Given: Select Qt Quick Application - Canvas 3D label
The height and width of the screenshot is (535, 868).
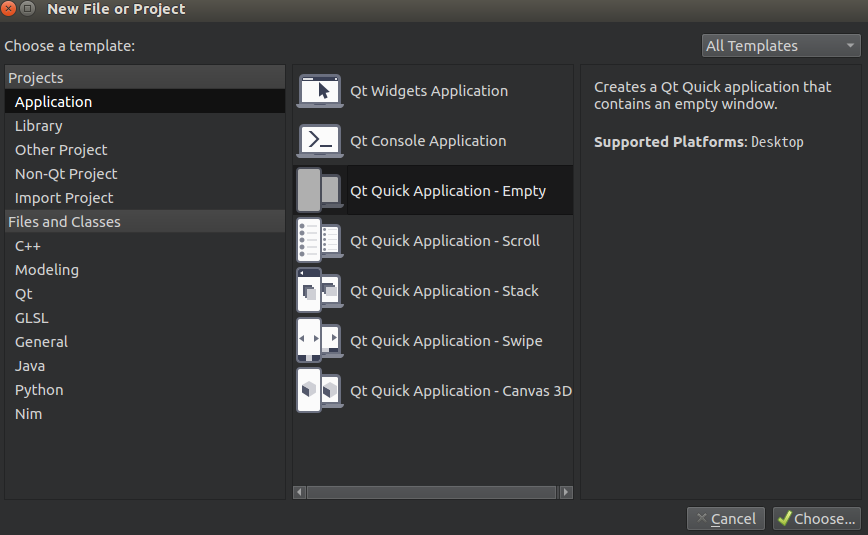Looking at the screenshot, I should (x=461, y=390).
